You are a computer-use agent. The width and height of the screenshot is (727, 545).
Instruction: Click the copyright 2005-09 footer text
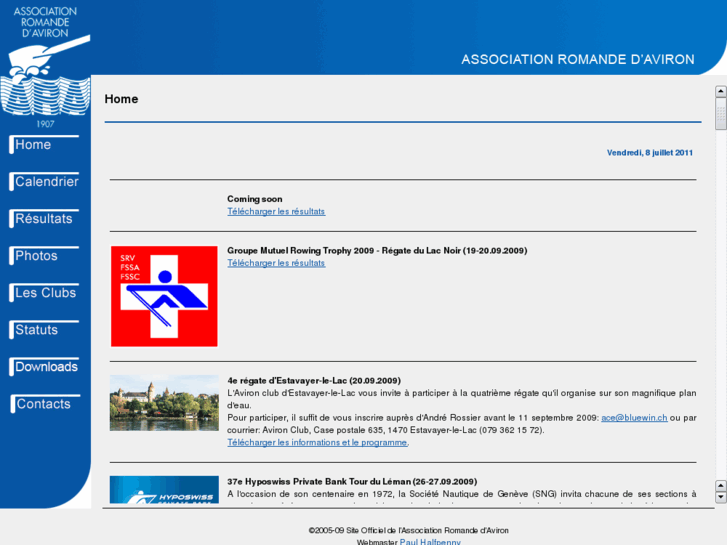click(408, 530)
